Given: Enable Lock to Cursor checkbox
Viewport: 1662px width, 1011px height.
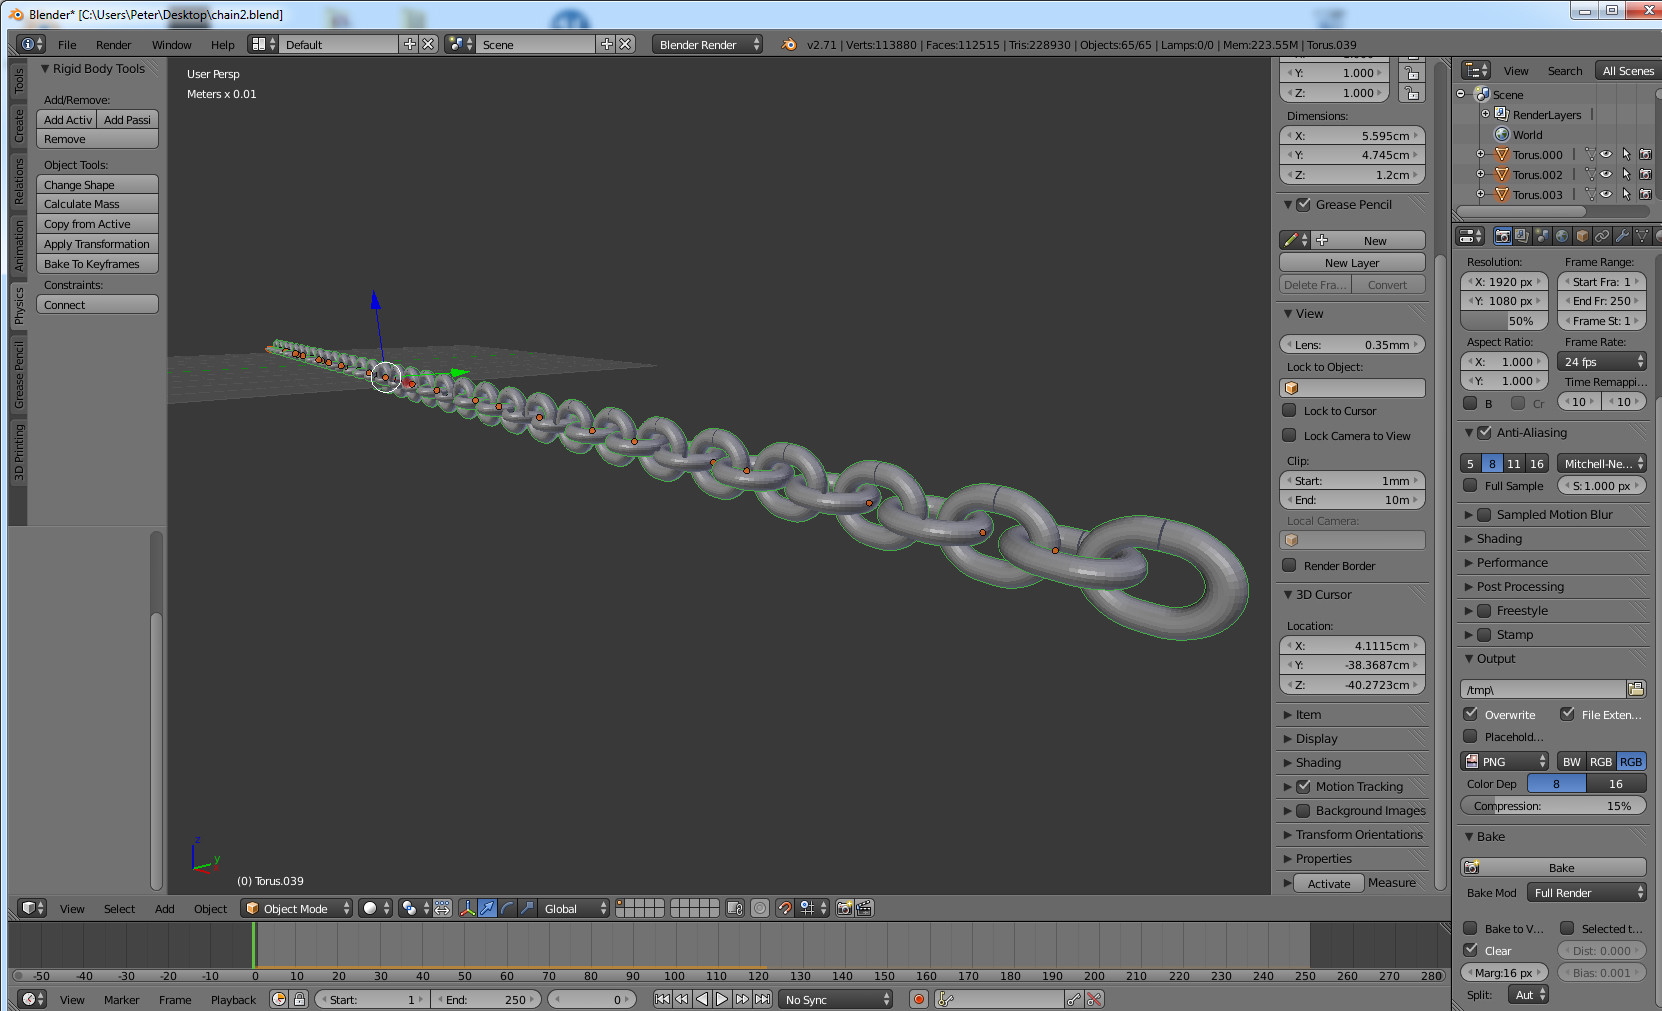Looking at the screenshot, I should pos(1290,410).
